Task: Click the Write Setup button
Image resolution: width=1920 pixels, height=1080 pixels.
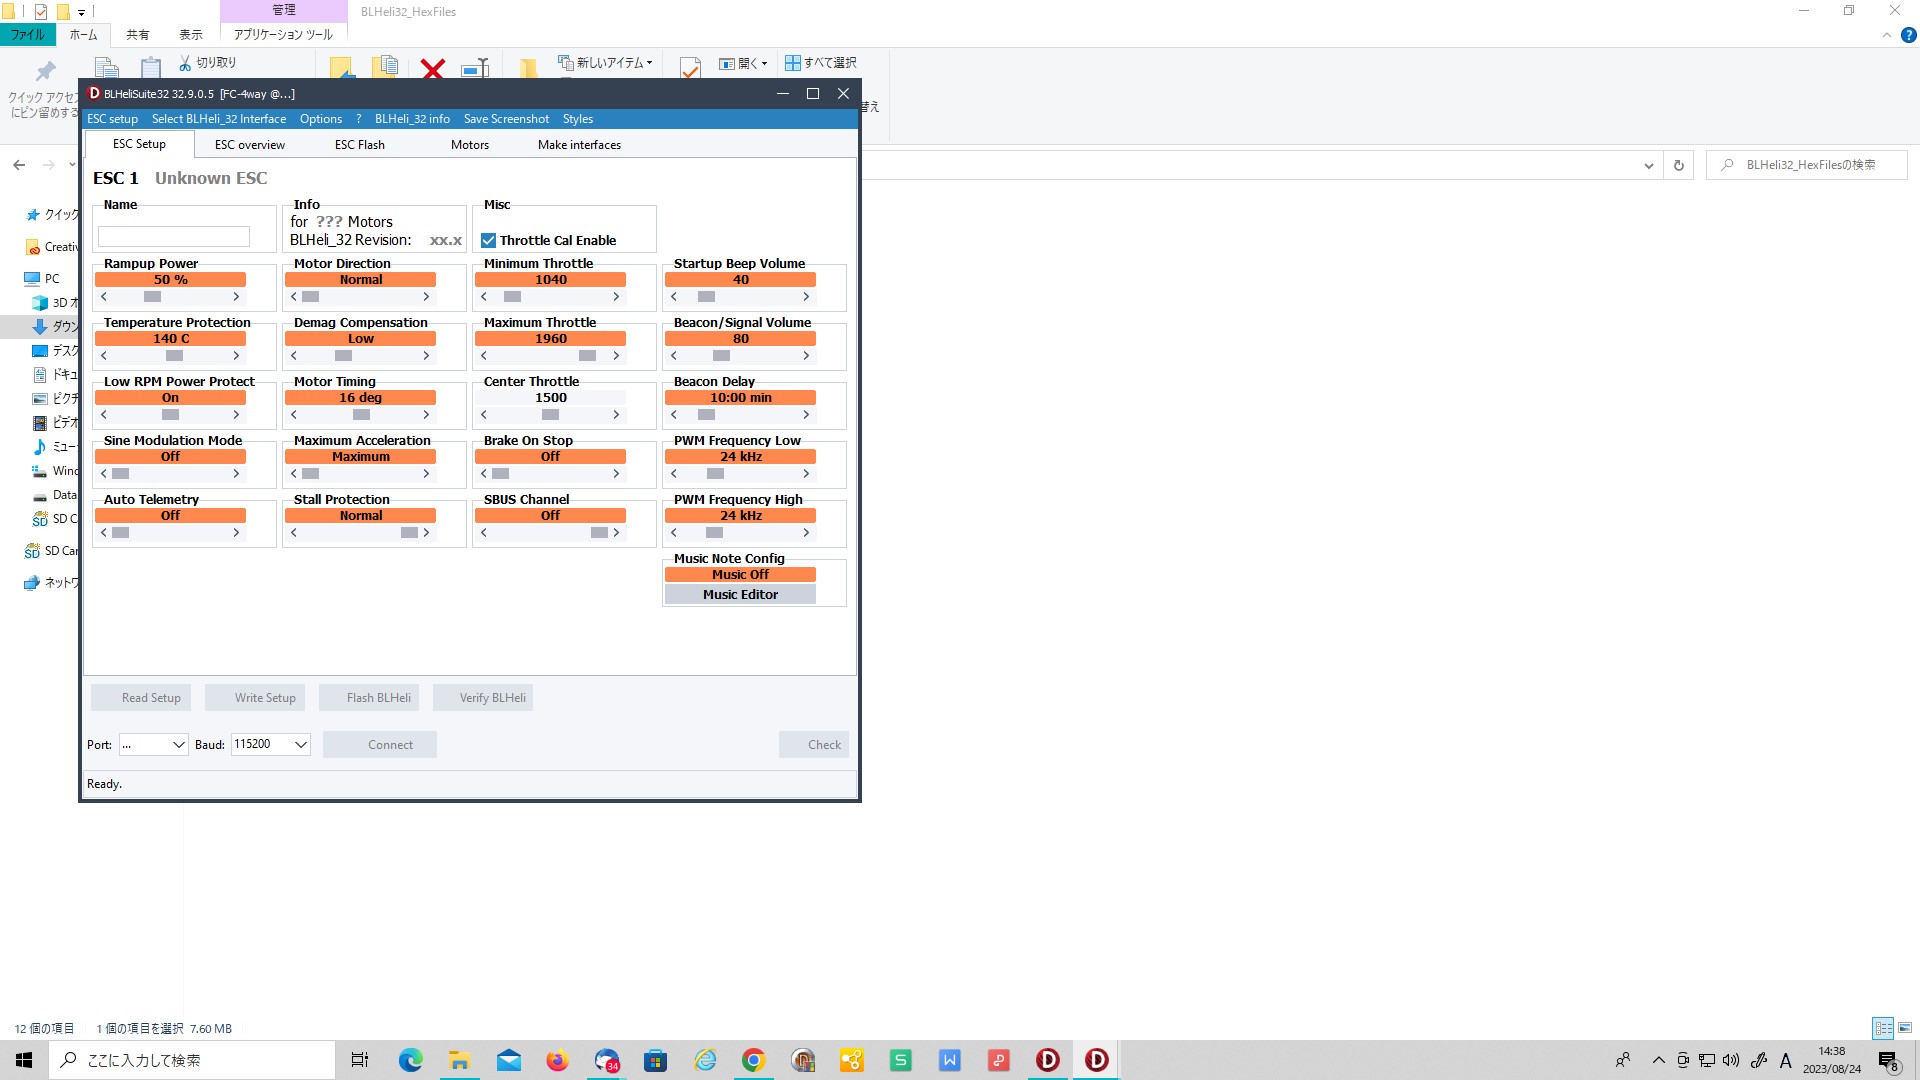Action: pos(255,698)
